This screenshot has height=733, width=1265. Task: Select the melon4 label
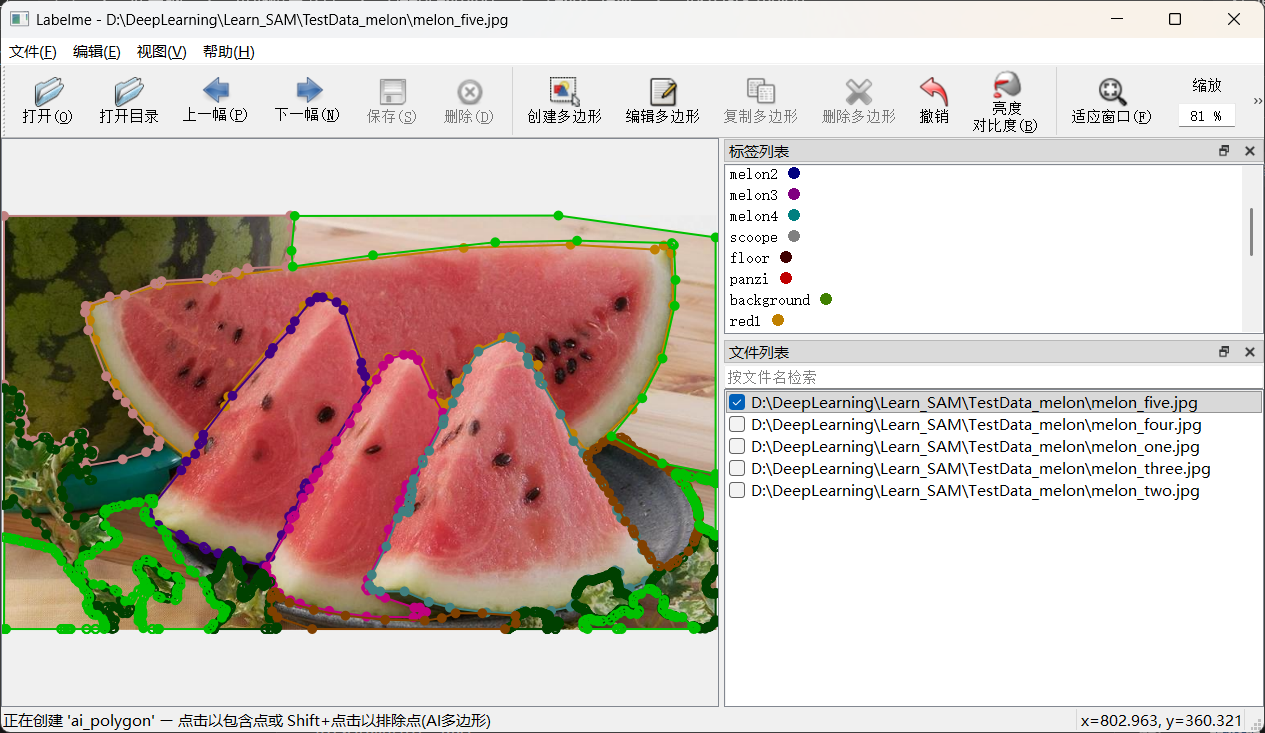click(x=753, y=216)
